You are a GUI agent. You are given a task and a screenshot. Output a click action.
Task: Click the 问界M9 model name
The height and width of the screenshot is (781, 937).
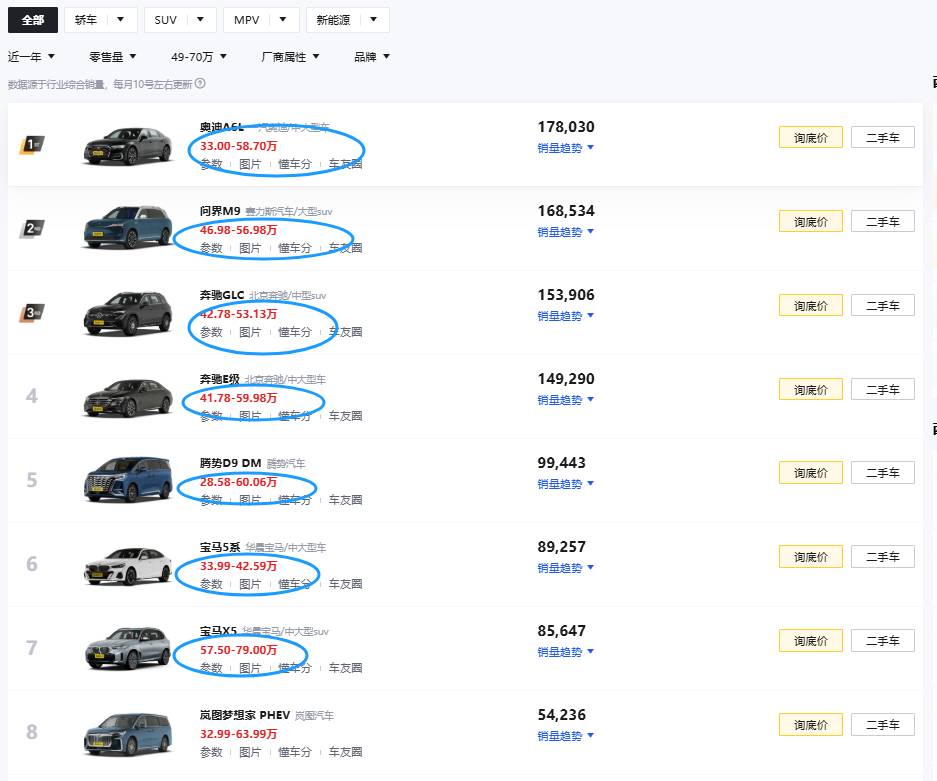[x=220, y=211]
